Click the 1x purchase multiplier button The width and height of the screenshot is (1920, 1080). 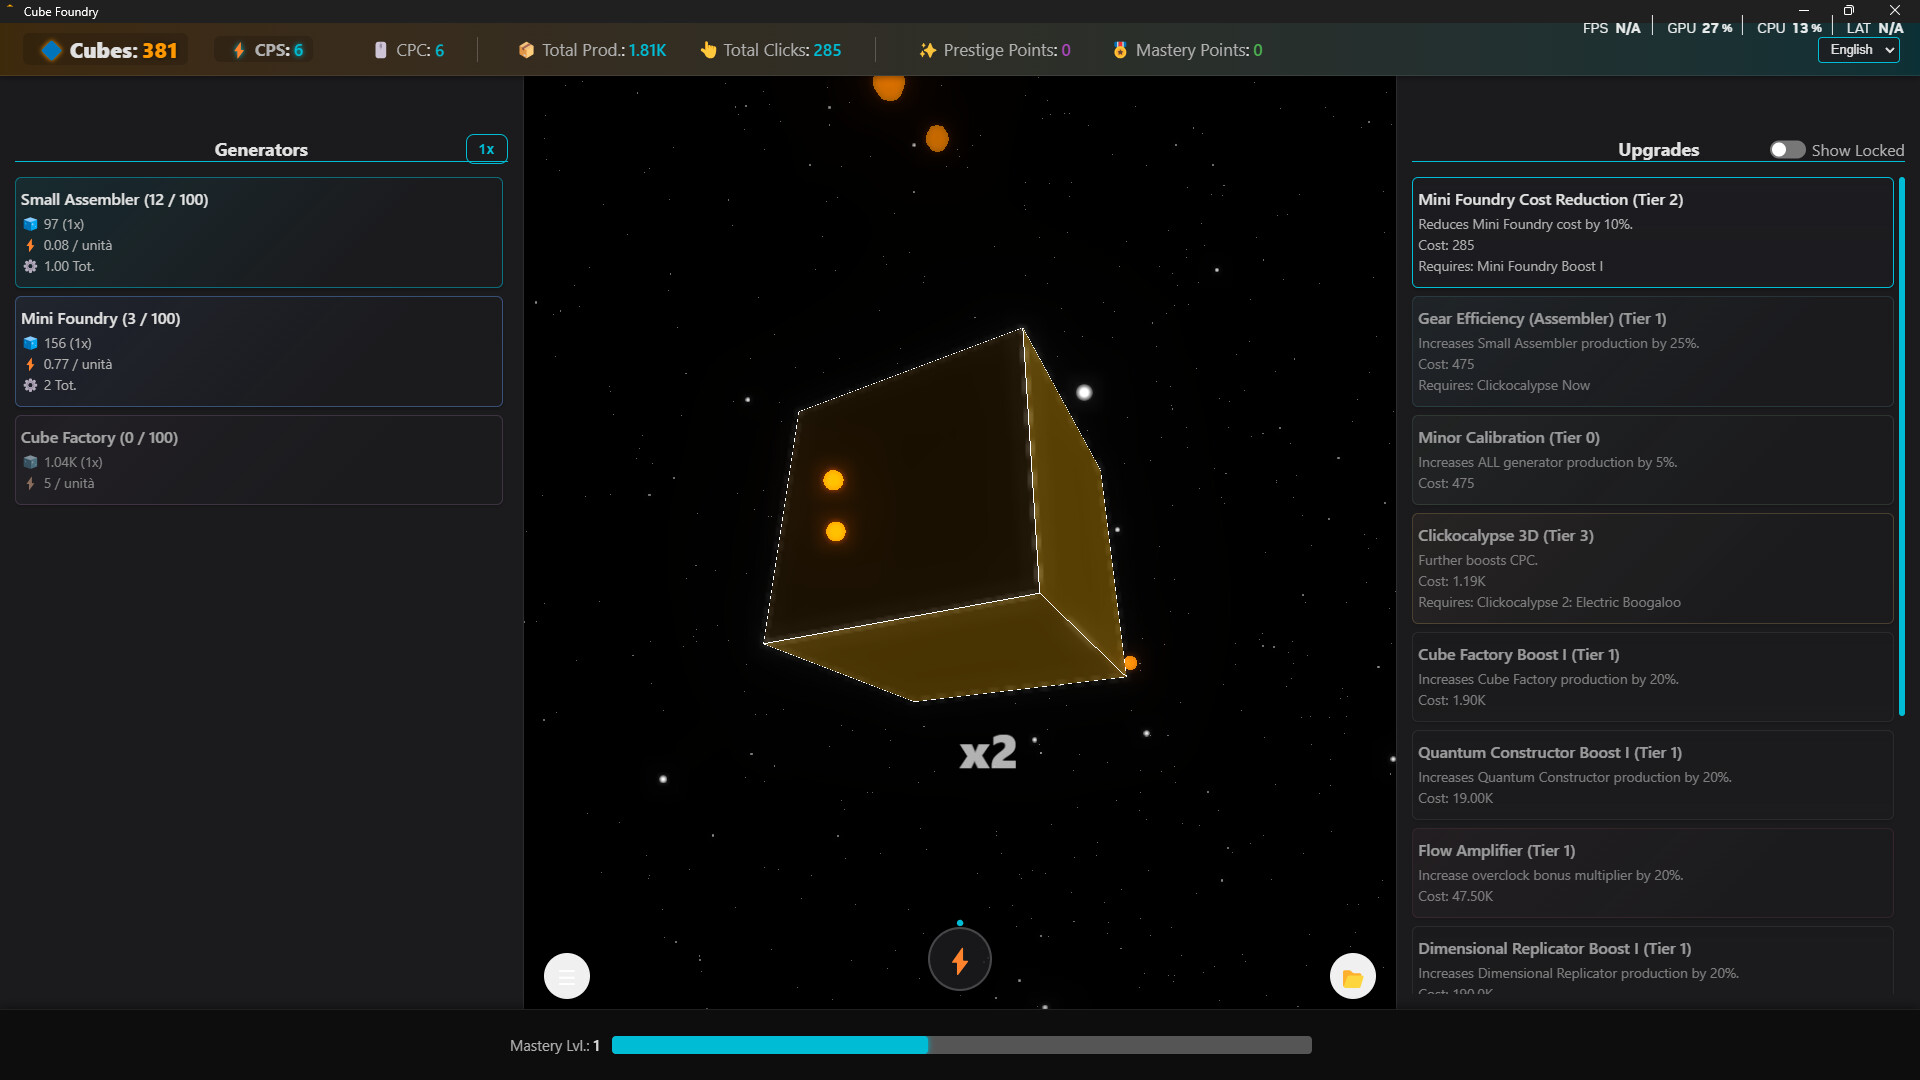(487, 148)
